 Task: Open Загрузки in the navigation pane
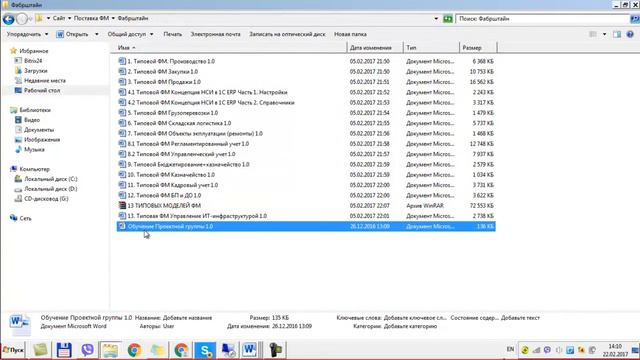(36, 71)
